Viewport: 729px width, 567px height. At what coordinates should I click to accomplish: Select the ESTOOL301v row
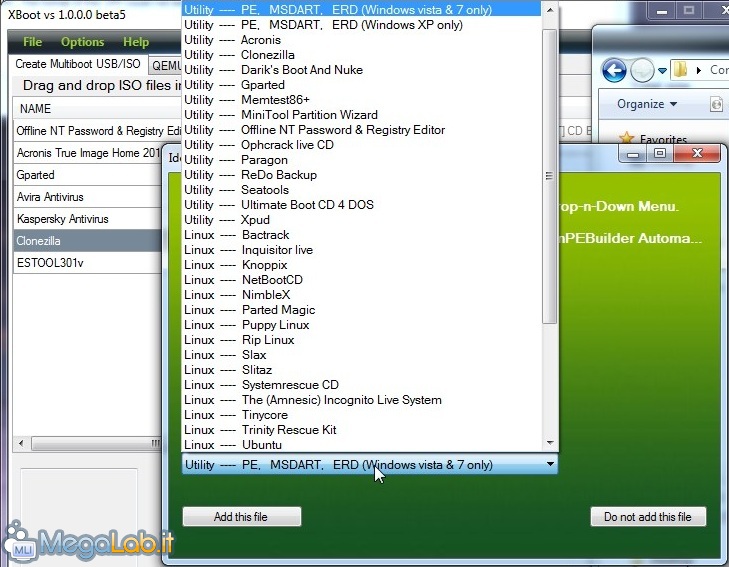88,263
